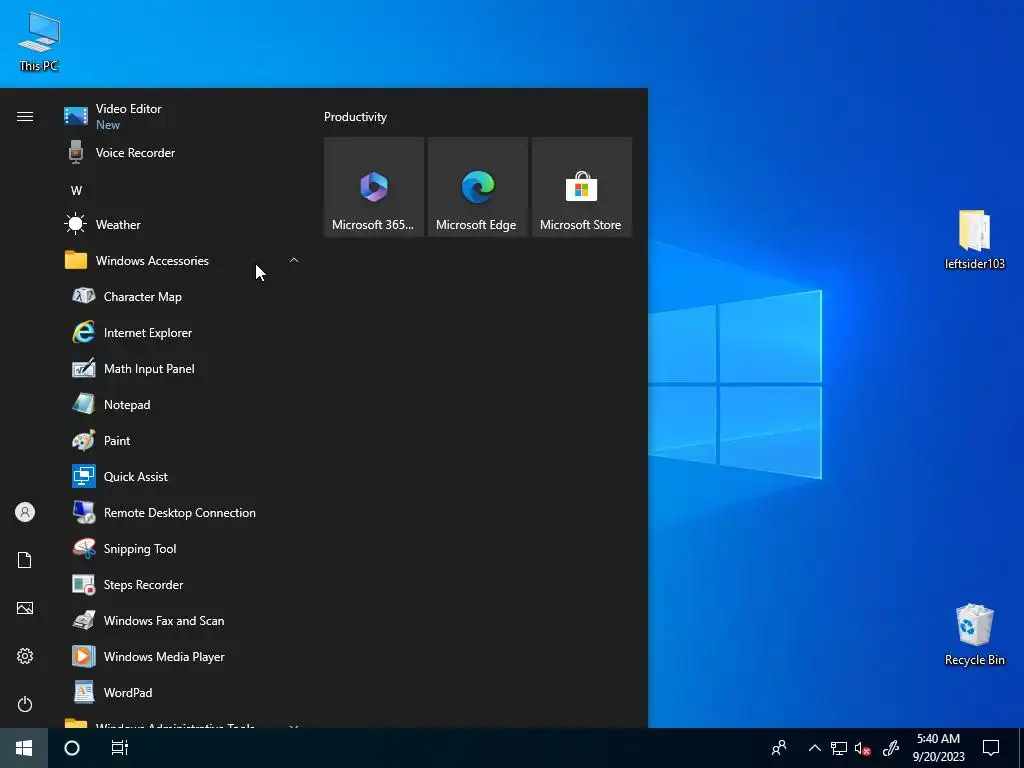
Task: Open Windows Fax and Scan
Action: pos(183,620)
